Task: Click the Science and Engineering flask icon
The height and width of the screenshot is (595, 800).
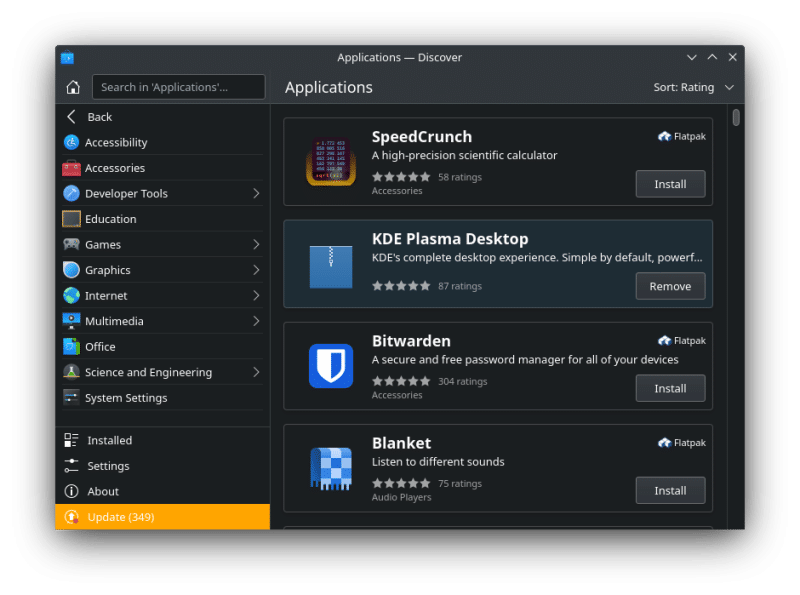Action: tap(71, 372)
